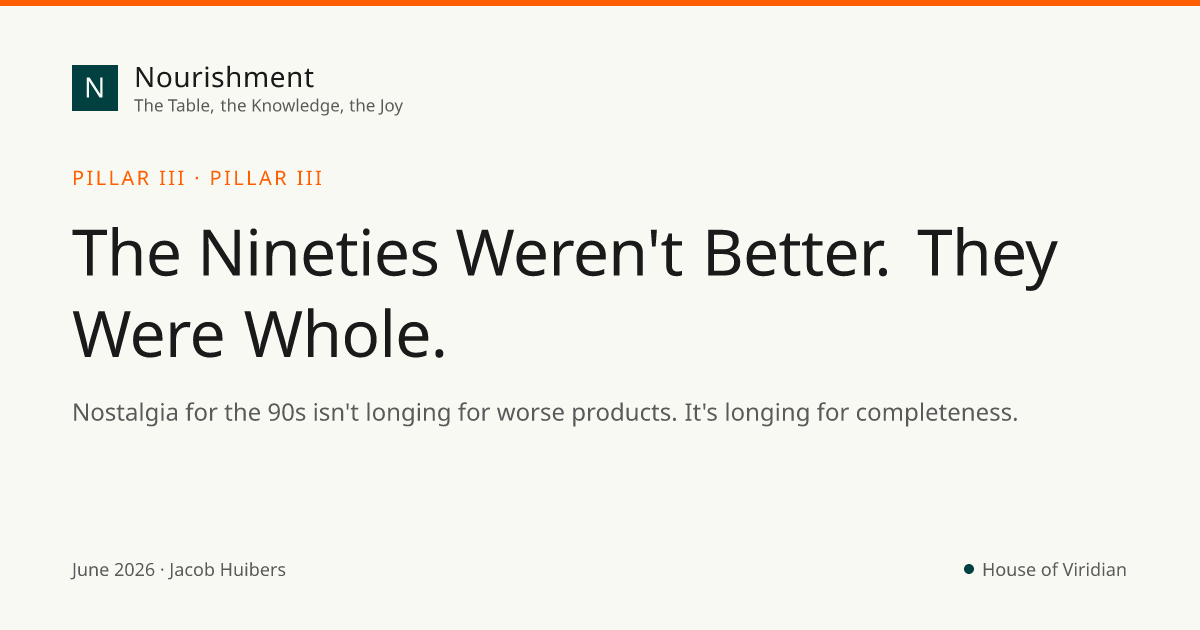Click the dot separator between PILLAR III labels
1200x630 pixels.
pos(198,179)
